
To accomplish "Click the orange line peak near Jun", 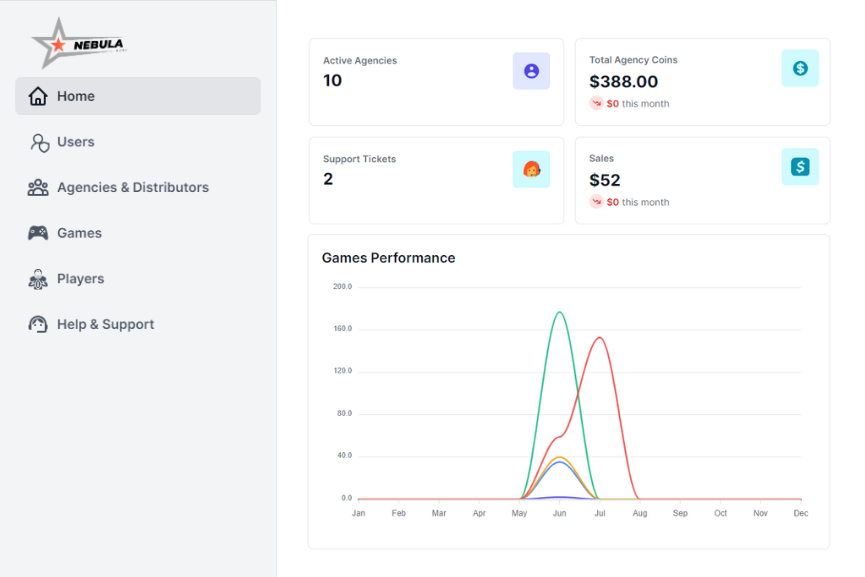I will tap(559, 457).
